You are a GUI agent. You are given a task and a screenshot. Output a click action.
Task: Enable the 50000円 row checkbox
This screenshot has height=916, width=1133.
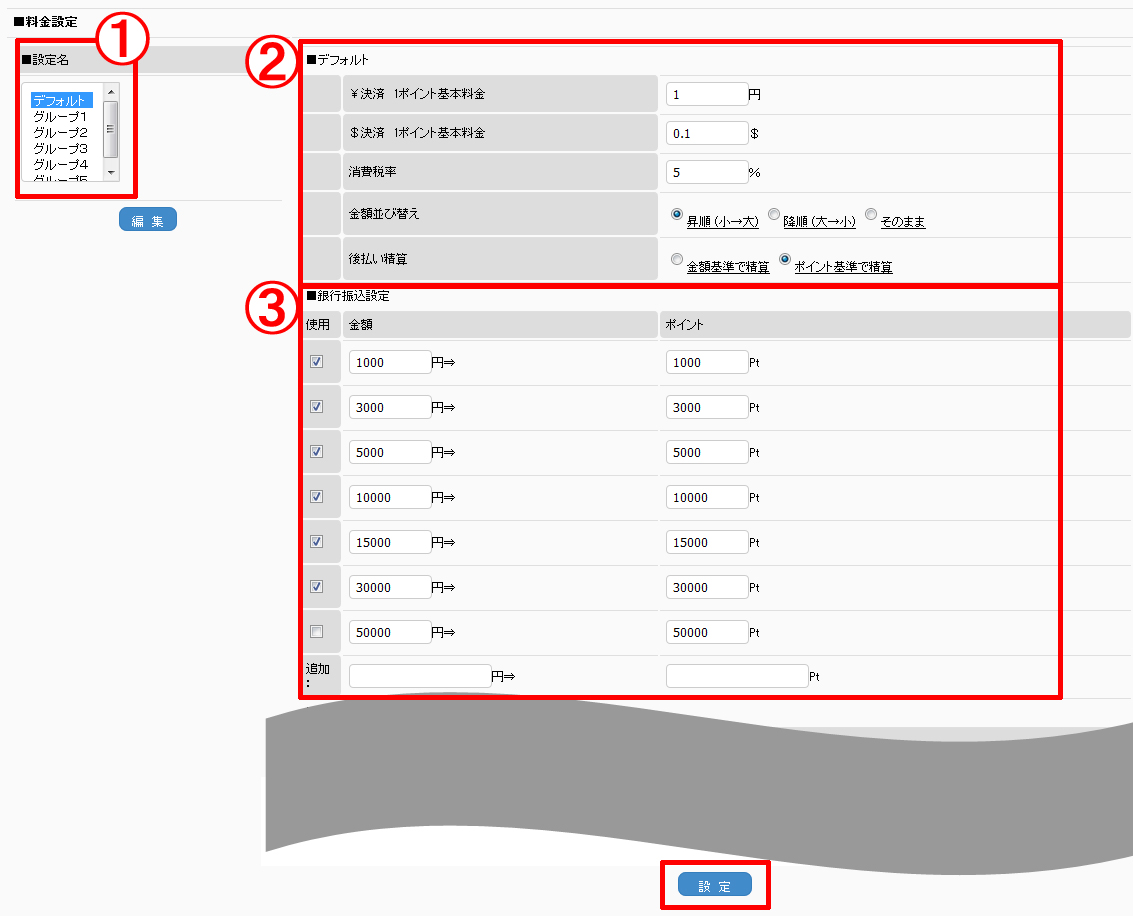(317, 632)
